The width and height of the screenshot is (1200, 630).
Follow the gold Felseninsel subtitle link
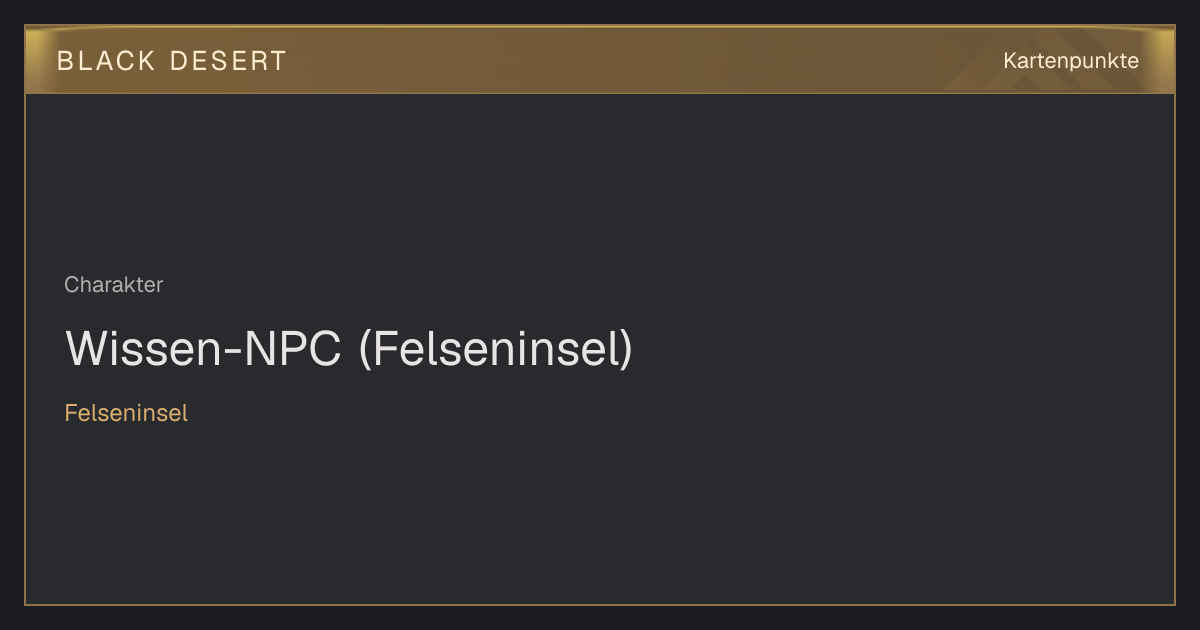click(126, 412)
